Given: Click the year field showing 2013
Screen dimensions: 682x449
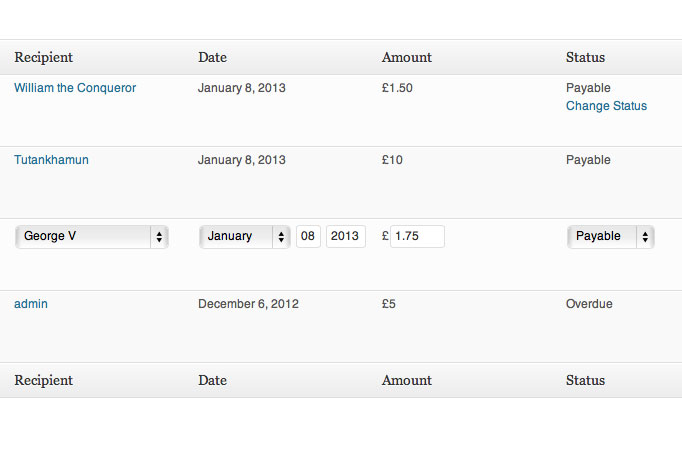Looking at the screenshot, I should [x=345, y=236].
